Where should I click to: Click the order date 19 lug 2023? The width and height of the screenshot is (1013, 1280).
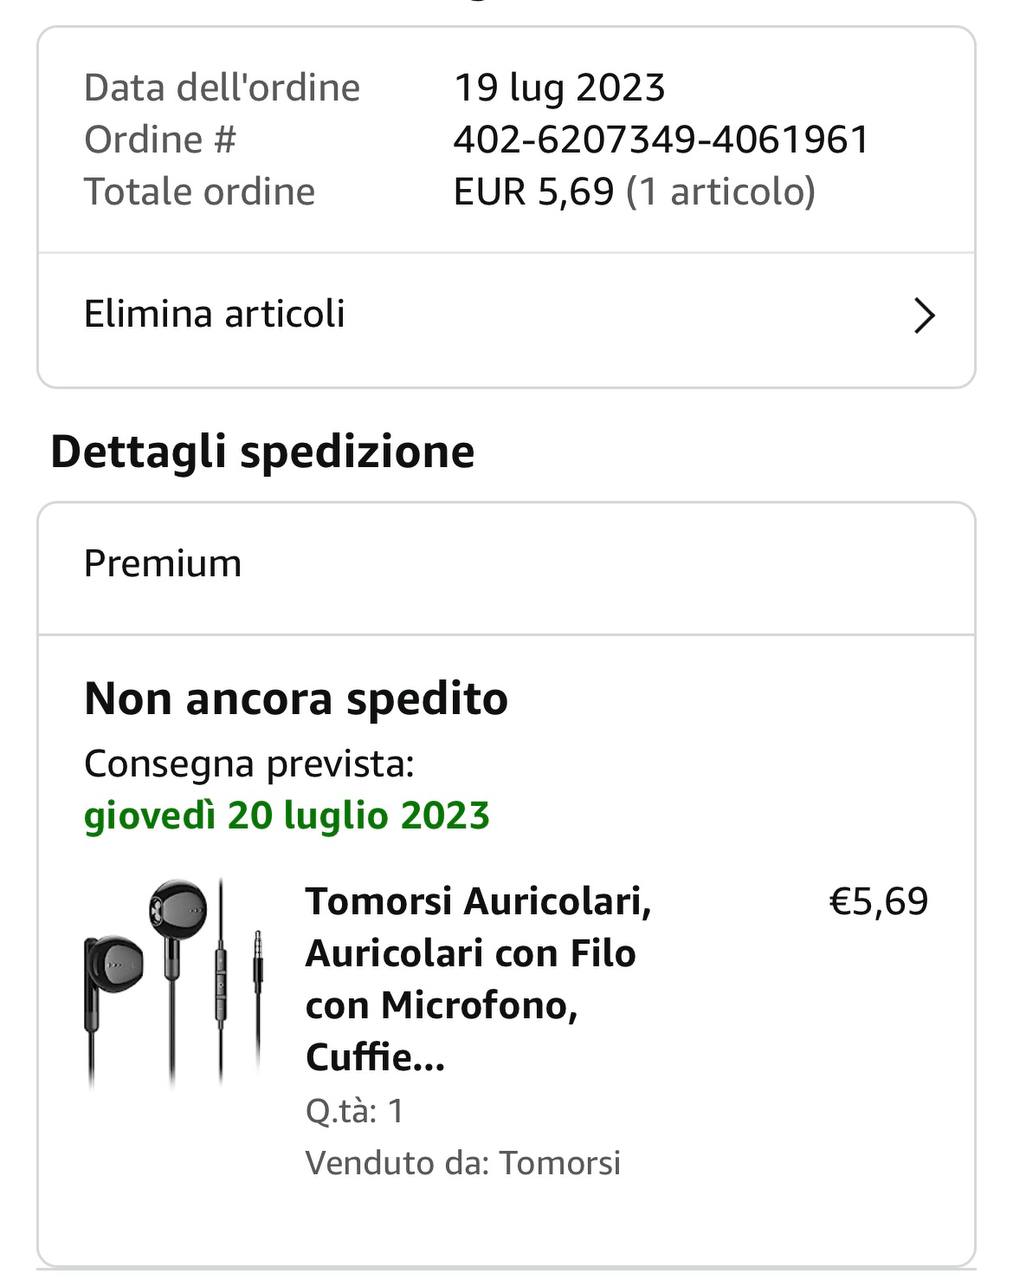point(559,88)
